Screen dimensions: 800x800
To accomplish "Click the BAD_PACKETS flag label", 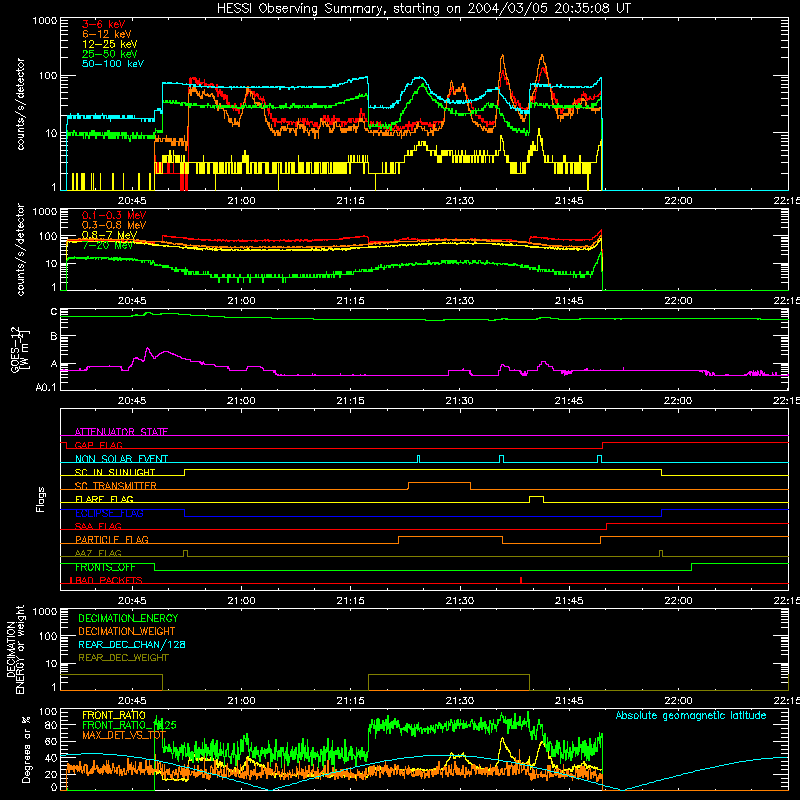I will 107,580.
